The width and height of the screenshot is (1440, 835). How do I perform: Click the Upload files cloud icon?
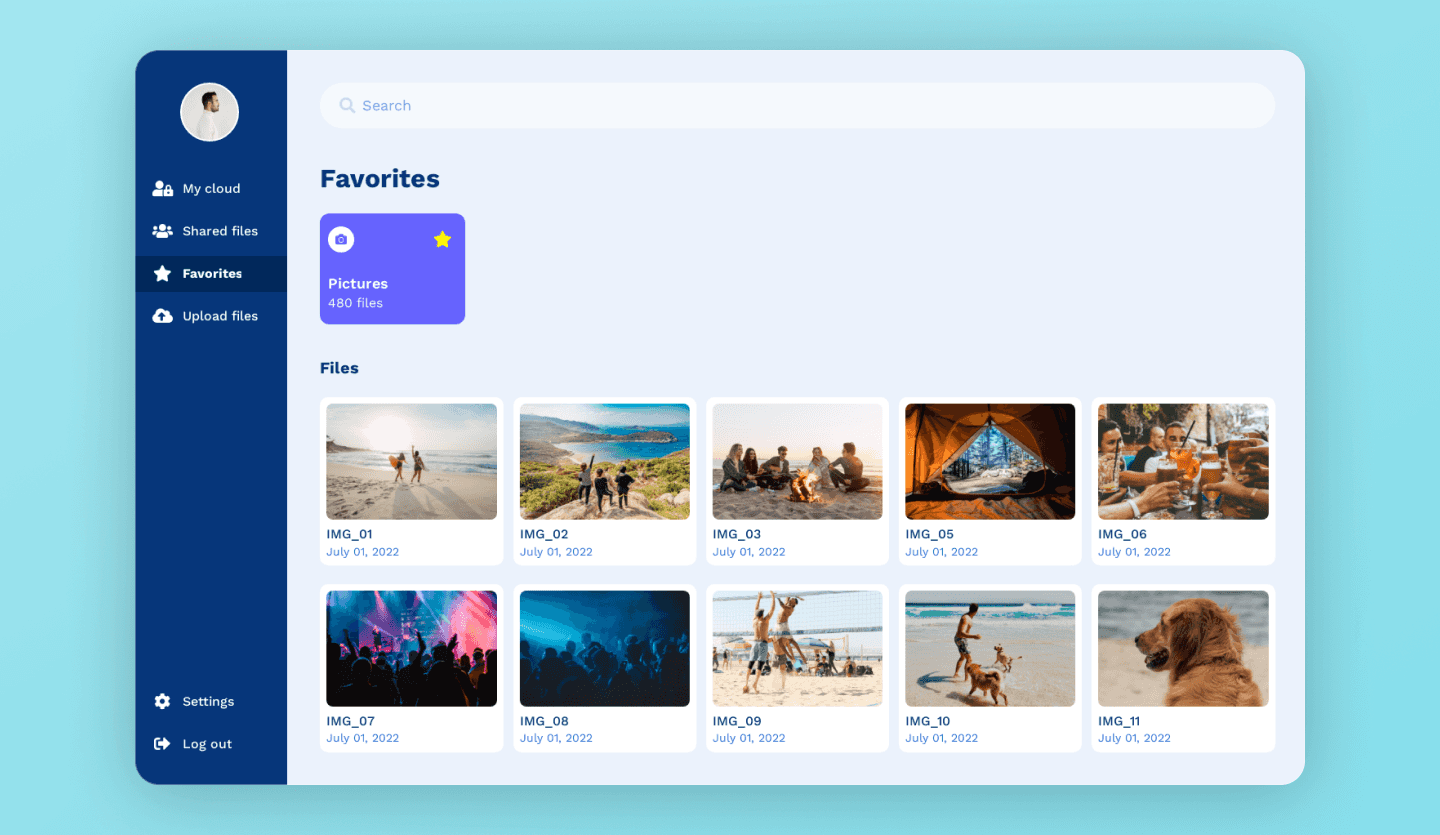[x=162, y=316]
